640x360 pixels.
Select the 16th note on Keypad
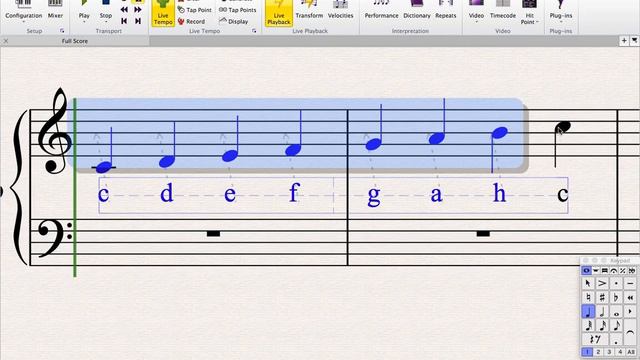point(602,325)
